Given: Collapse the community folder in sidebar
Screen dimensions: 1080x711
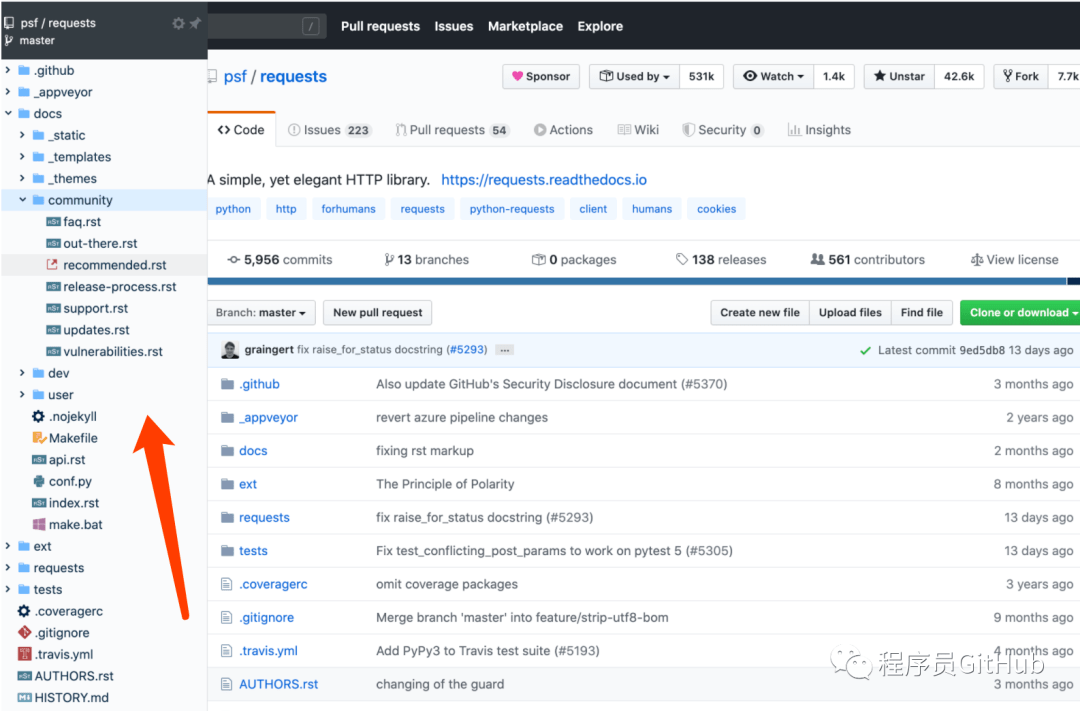Looking at the screenshot, I should pos(23,200).
